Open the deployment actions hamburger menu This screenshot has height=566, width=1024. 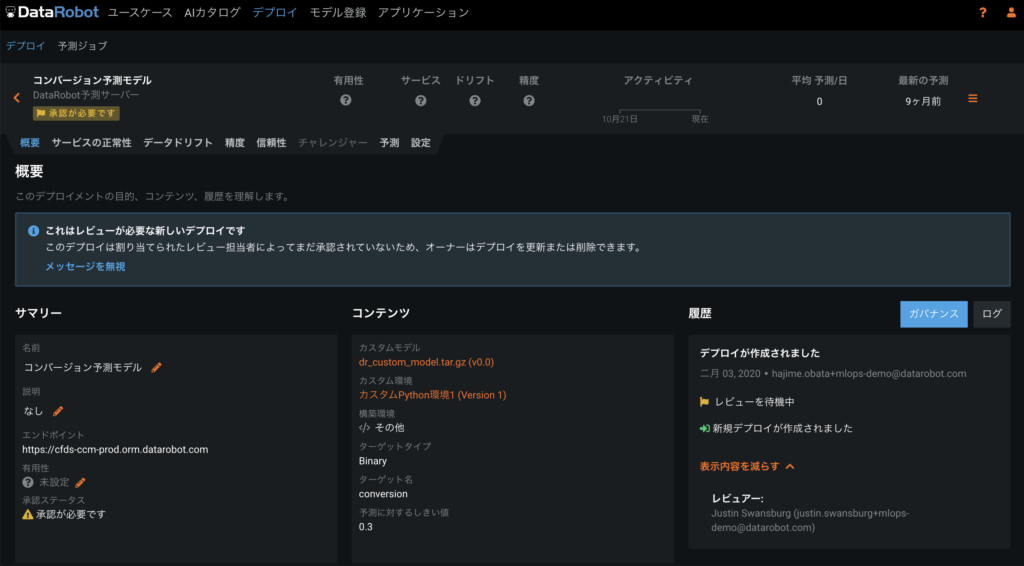pyautogui.click(x=972, y=99)
